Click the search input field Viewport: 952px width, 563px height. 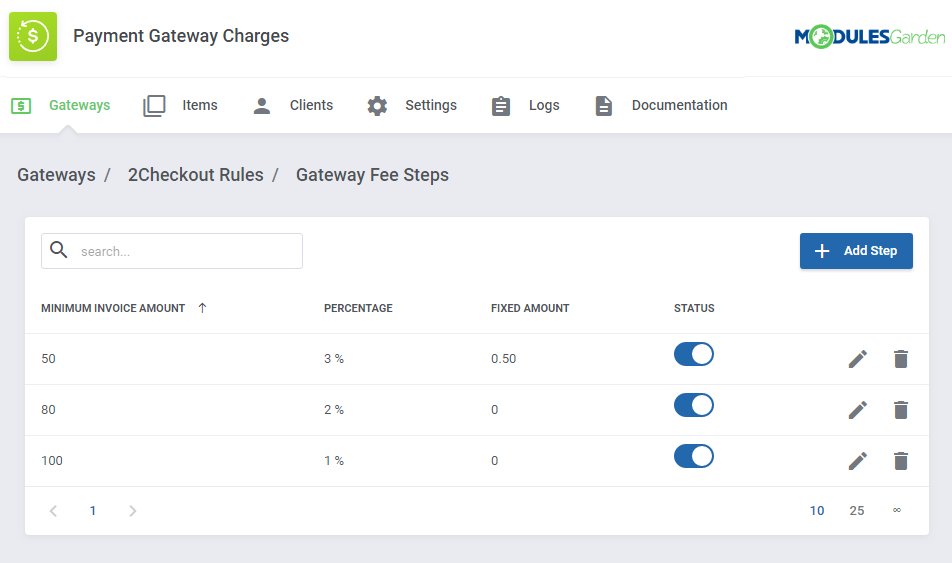coord(172,251)
